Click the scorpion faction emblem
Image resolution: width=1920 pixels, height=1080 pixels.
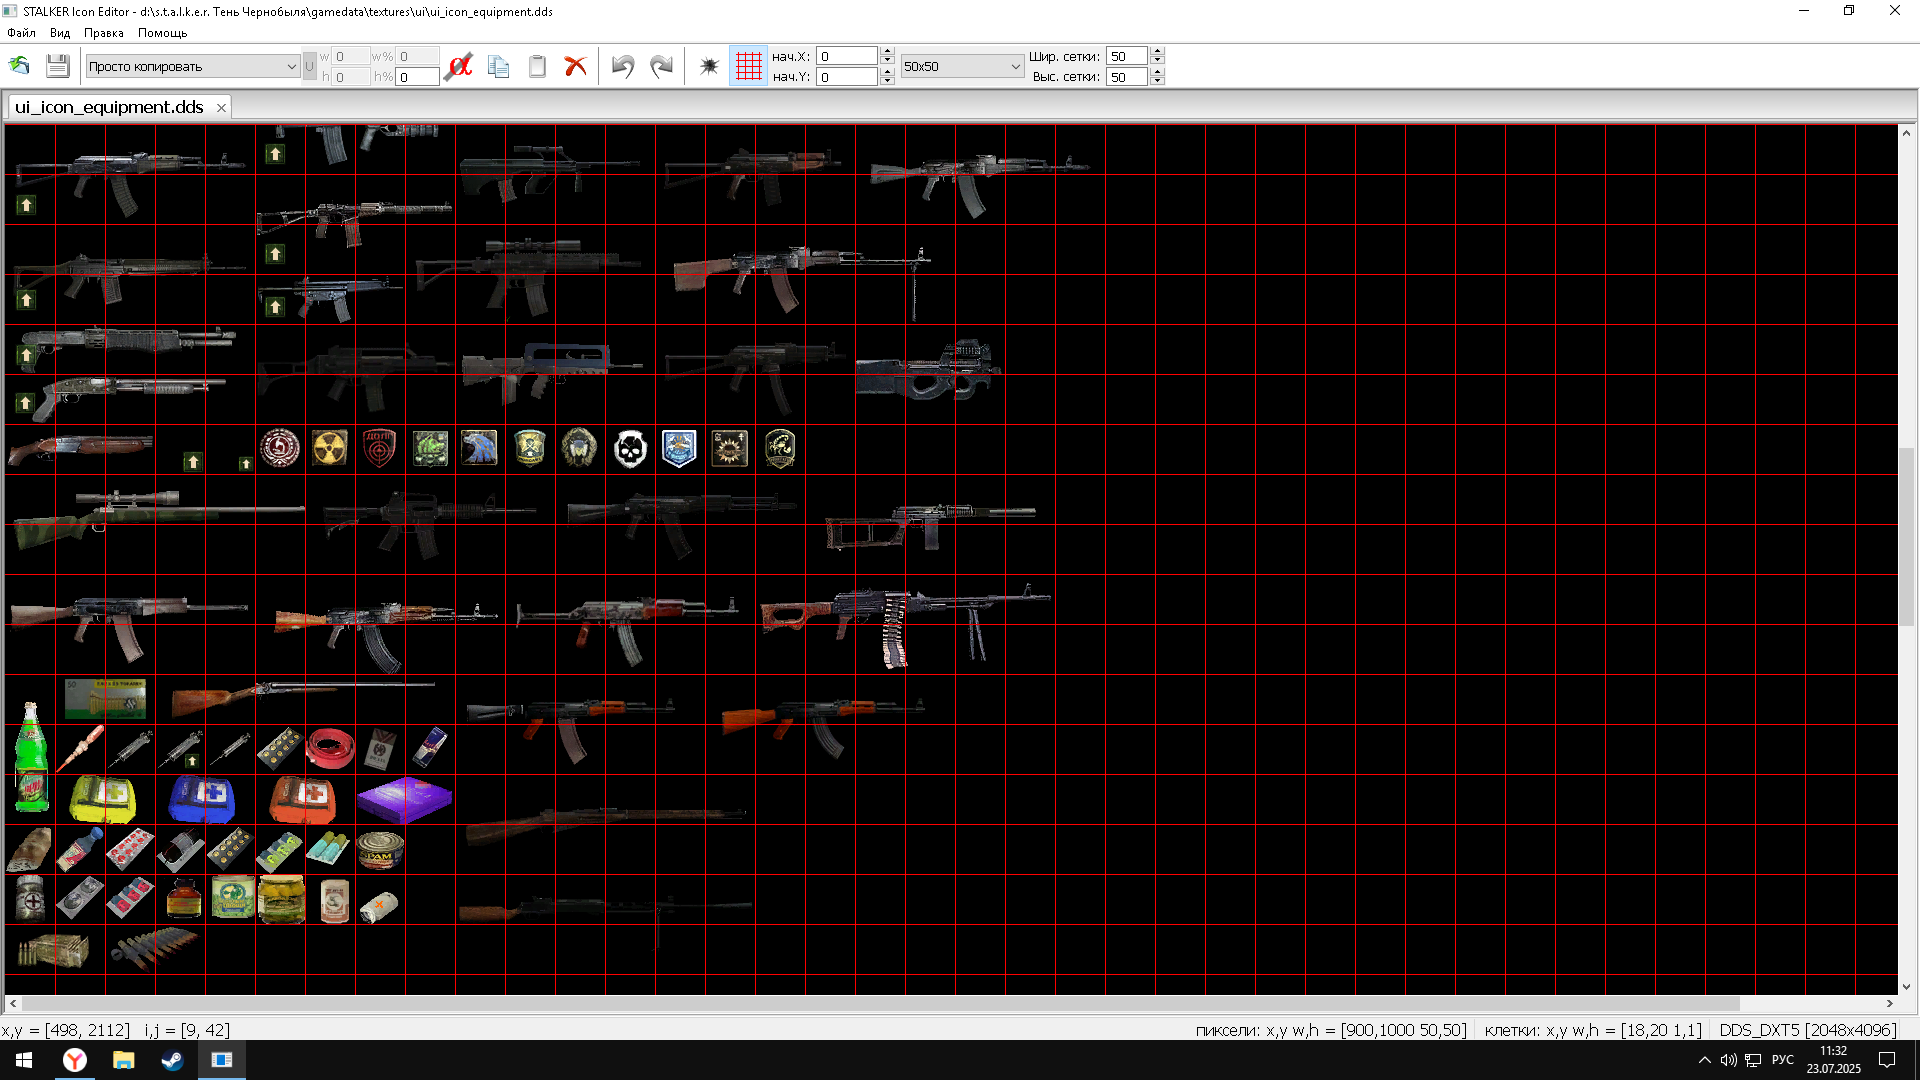click(x=780, y=448)
